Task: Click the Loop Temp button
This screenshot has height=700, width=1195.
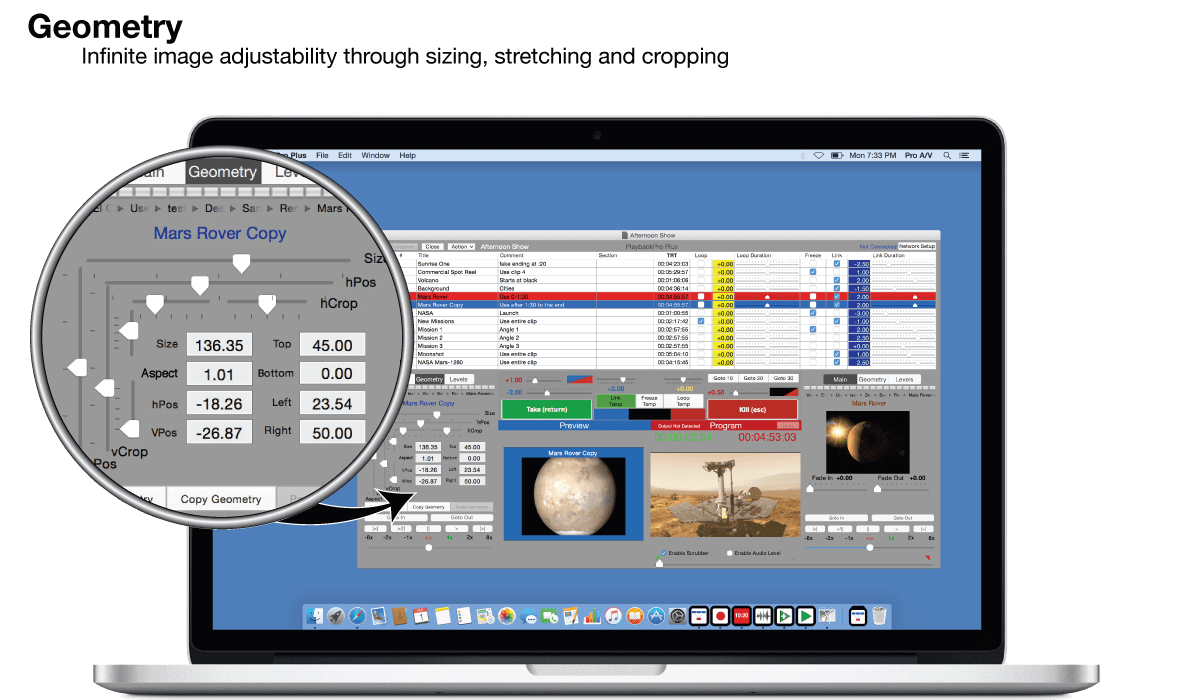Action: 683,400
